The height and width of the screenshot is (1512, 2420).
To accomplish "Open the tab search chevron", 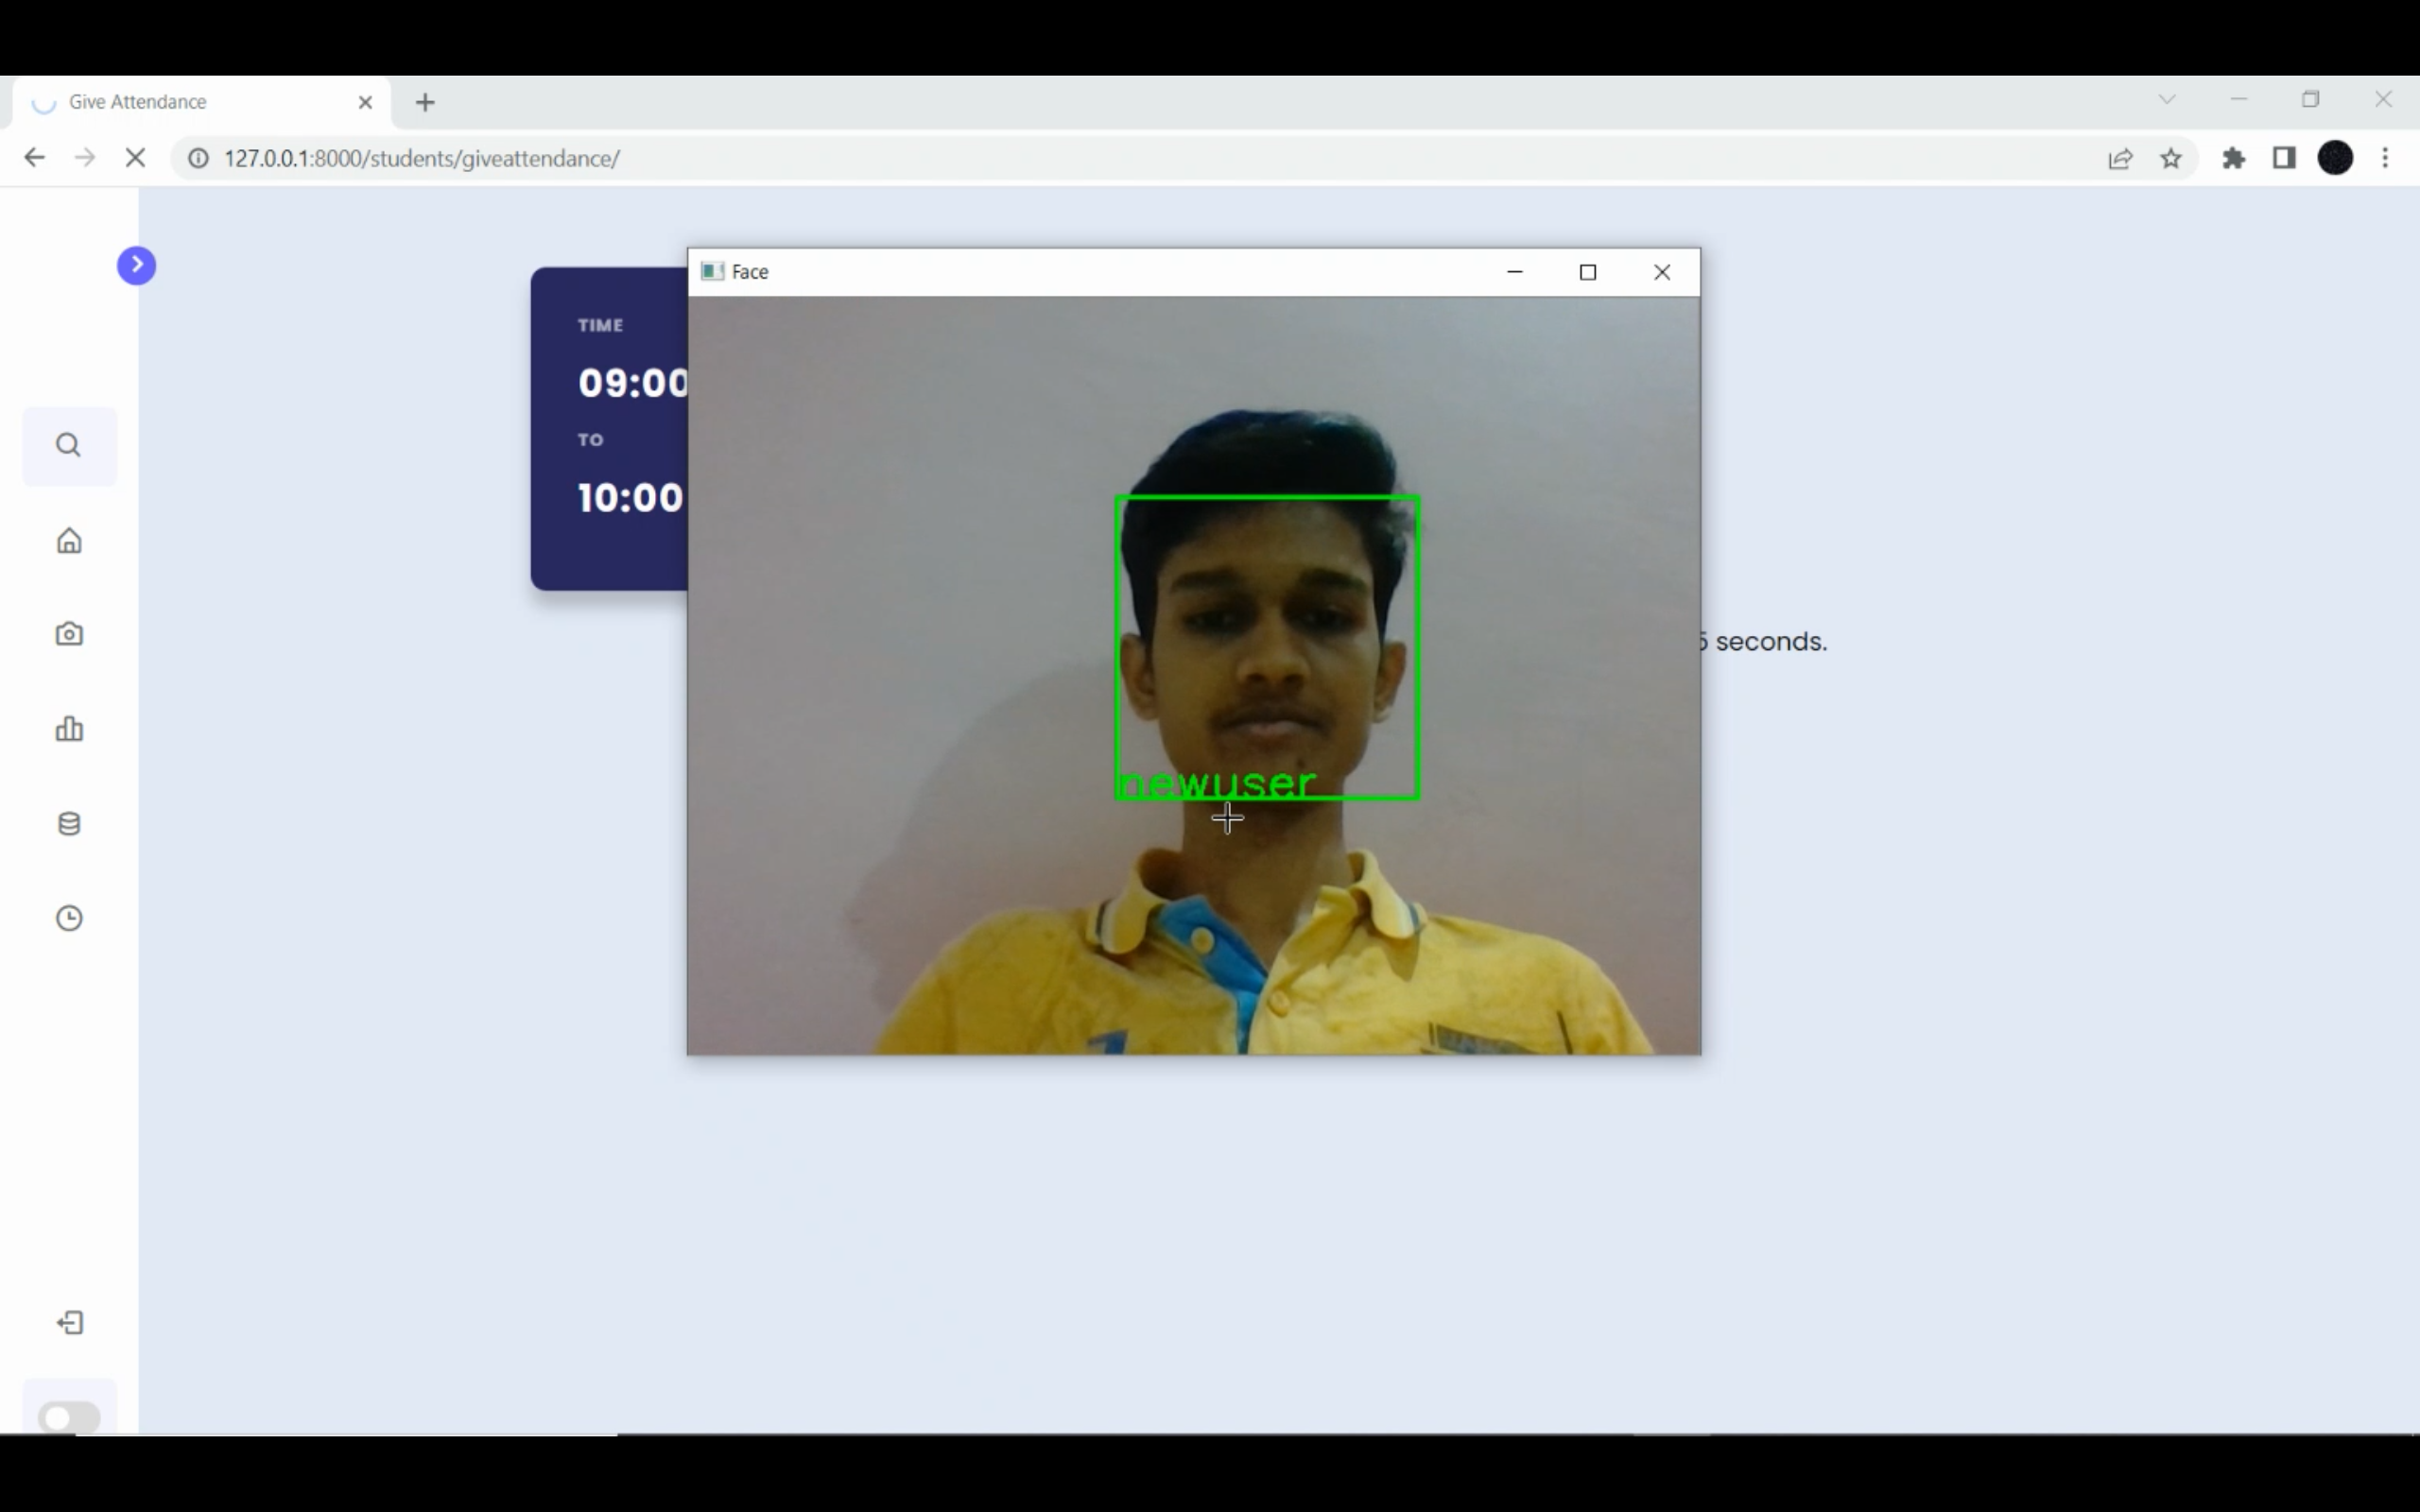I will 2167,99.
